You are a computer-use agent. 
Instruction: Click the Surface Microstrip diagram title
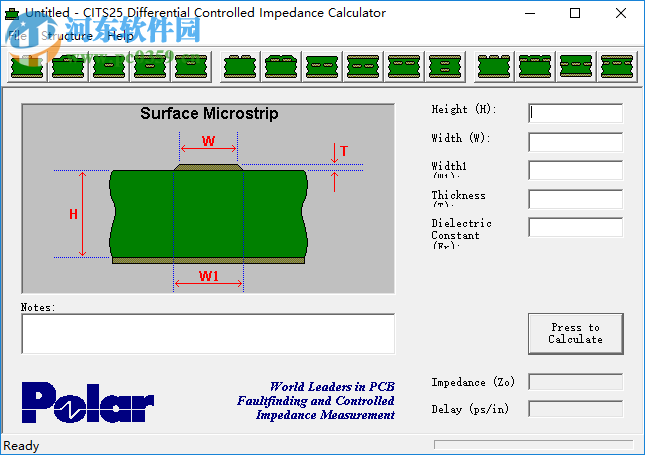[x=209, y=113]
